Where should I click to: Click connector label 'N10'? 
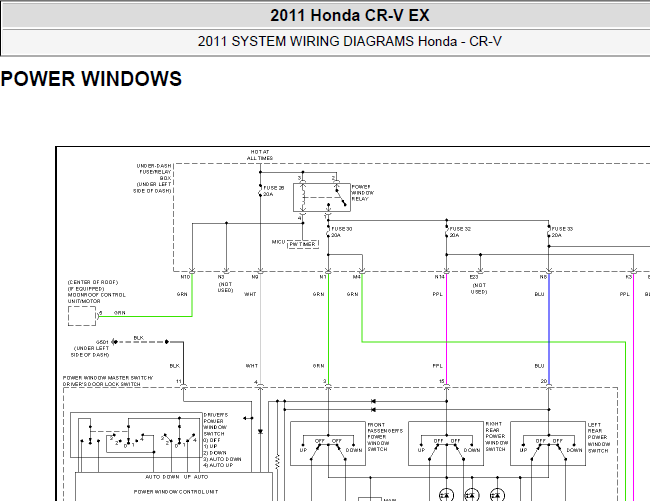click(185, 277)
